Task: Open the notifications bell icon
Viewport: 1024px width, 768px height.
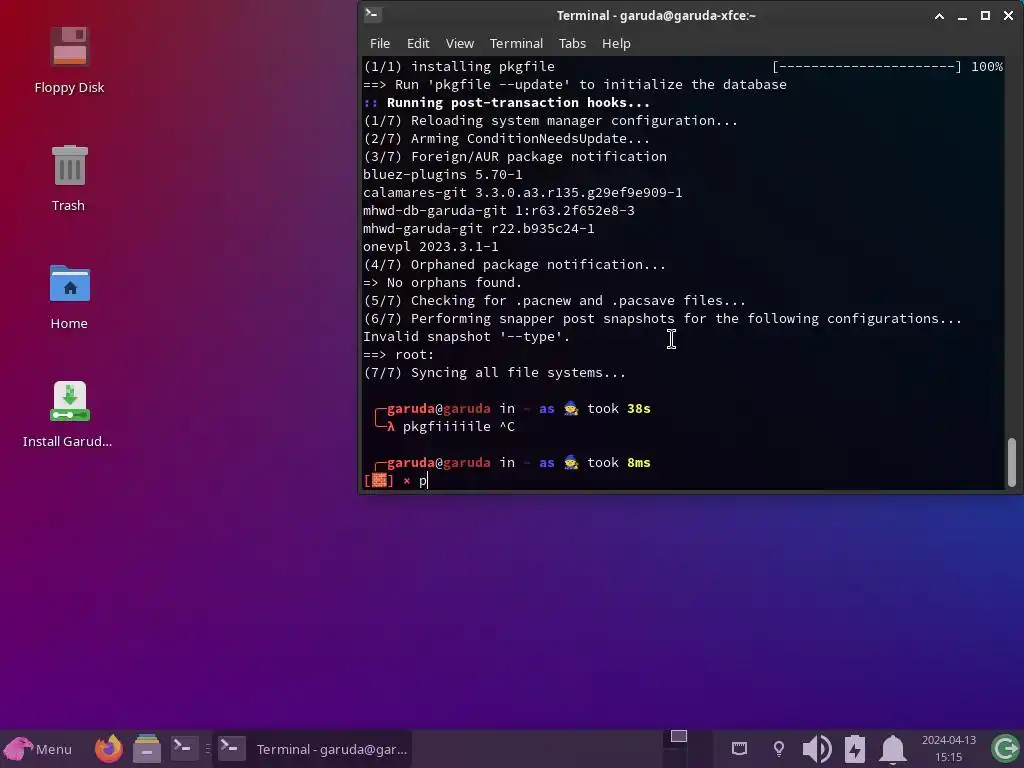Action: 893,748
